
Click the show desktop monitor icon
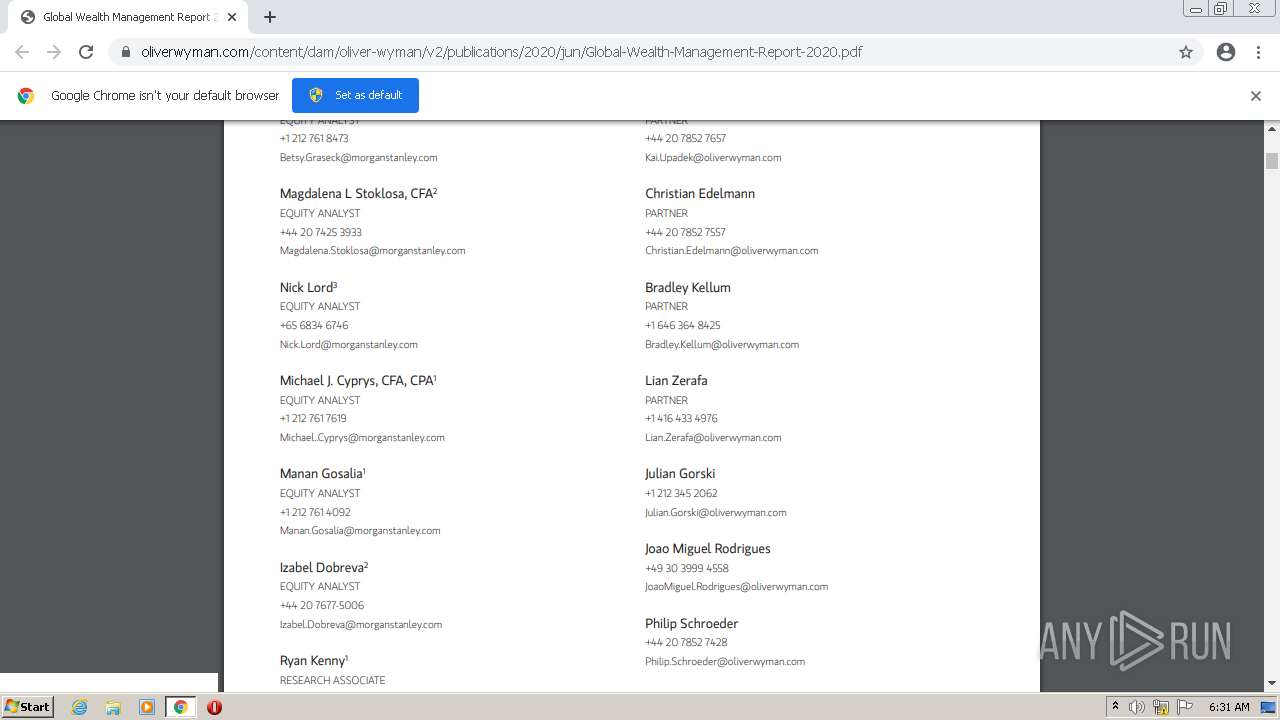click(1270, 707)
